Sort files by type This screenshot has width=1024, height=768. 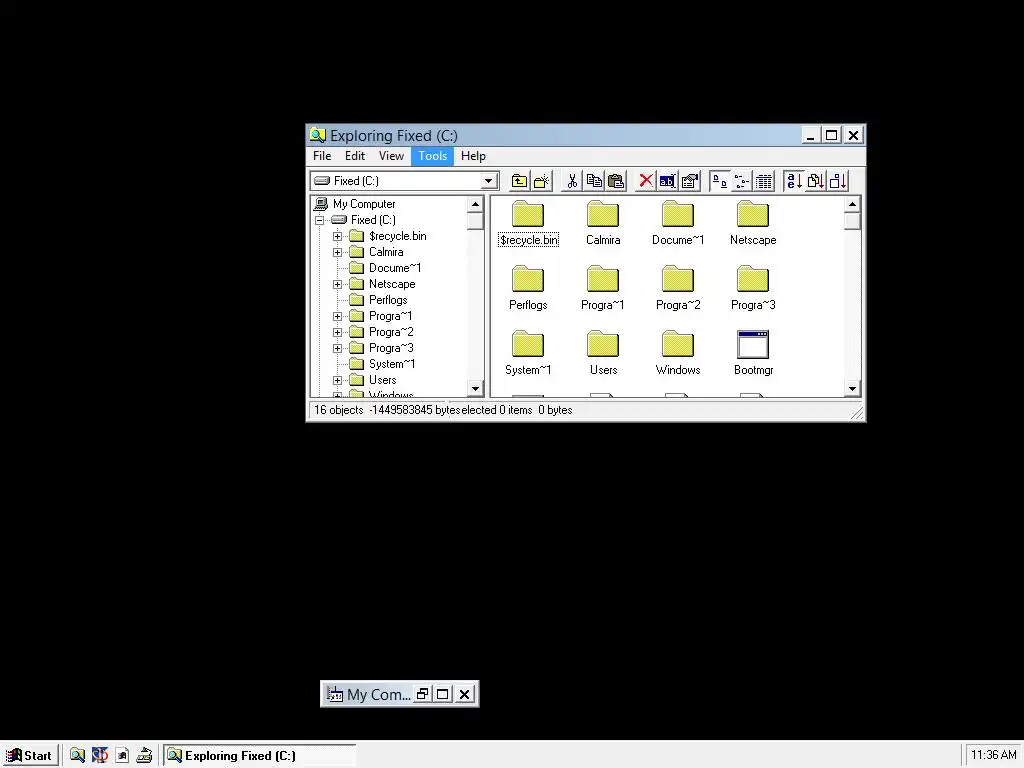815,181
